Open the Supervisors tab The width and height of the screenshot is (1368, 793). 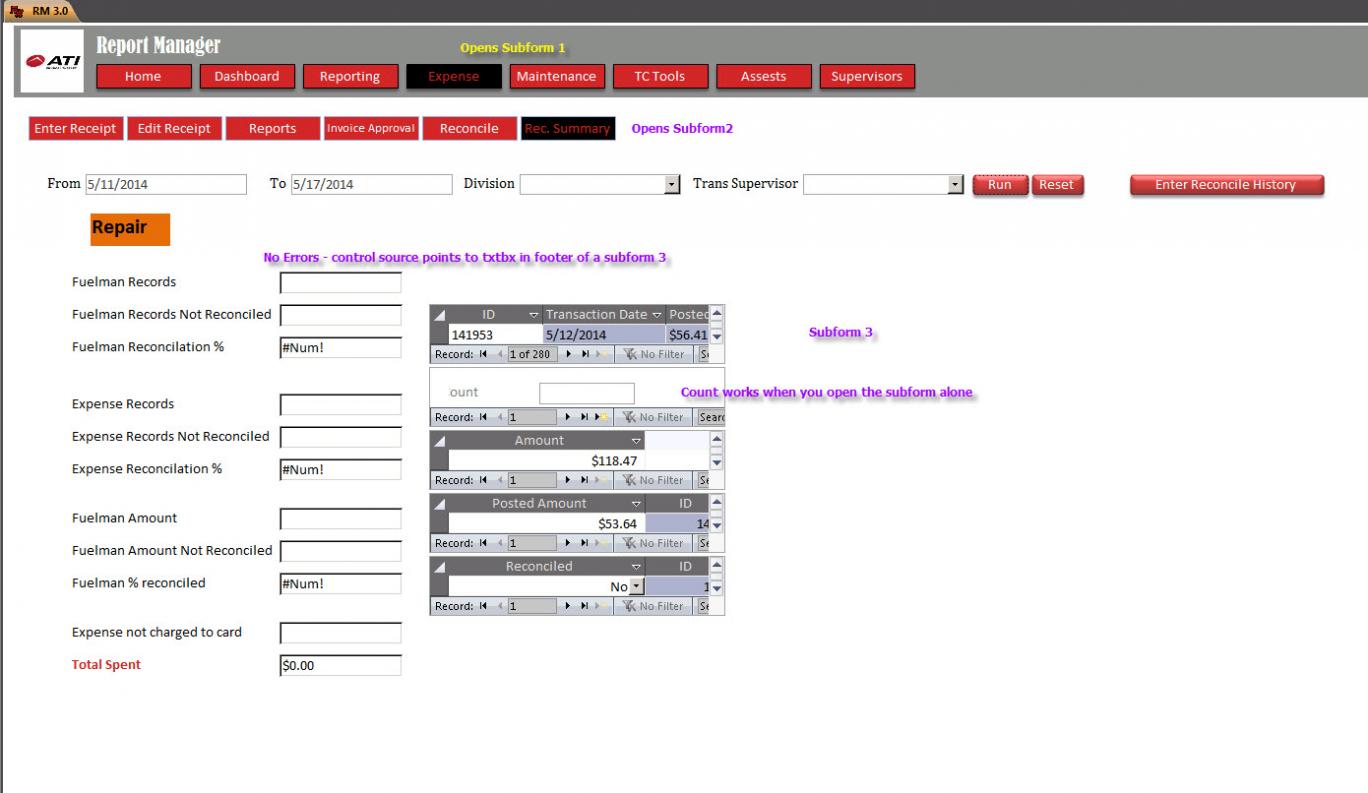point(867,77)
